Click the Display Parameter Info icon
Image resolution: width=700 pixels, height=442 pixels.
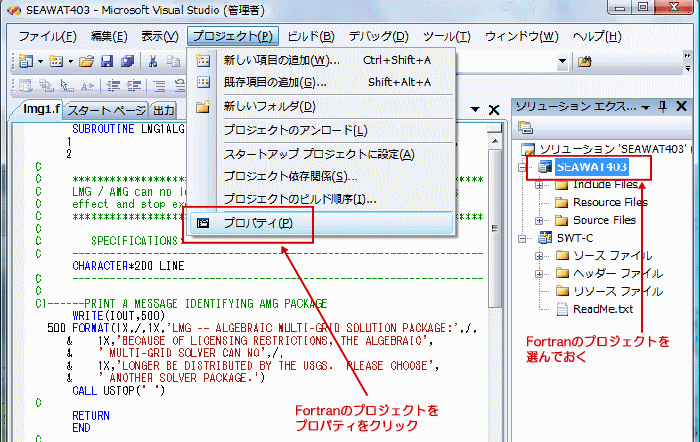46,85
